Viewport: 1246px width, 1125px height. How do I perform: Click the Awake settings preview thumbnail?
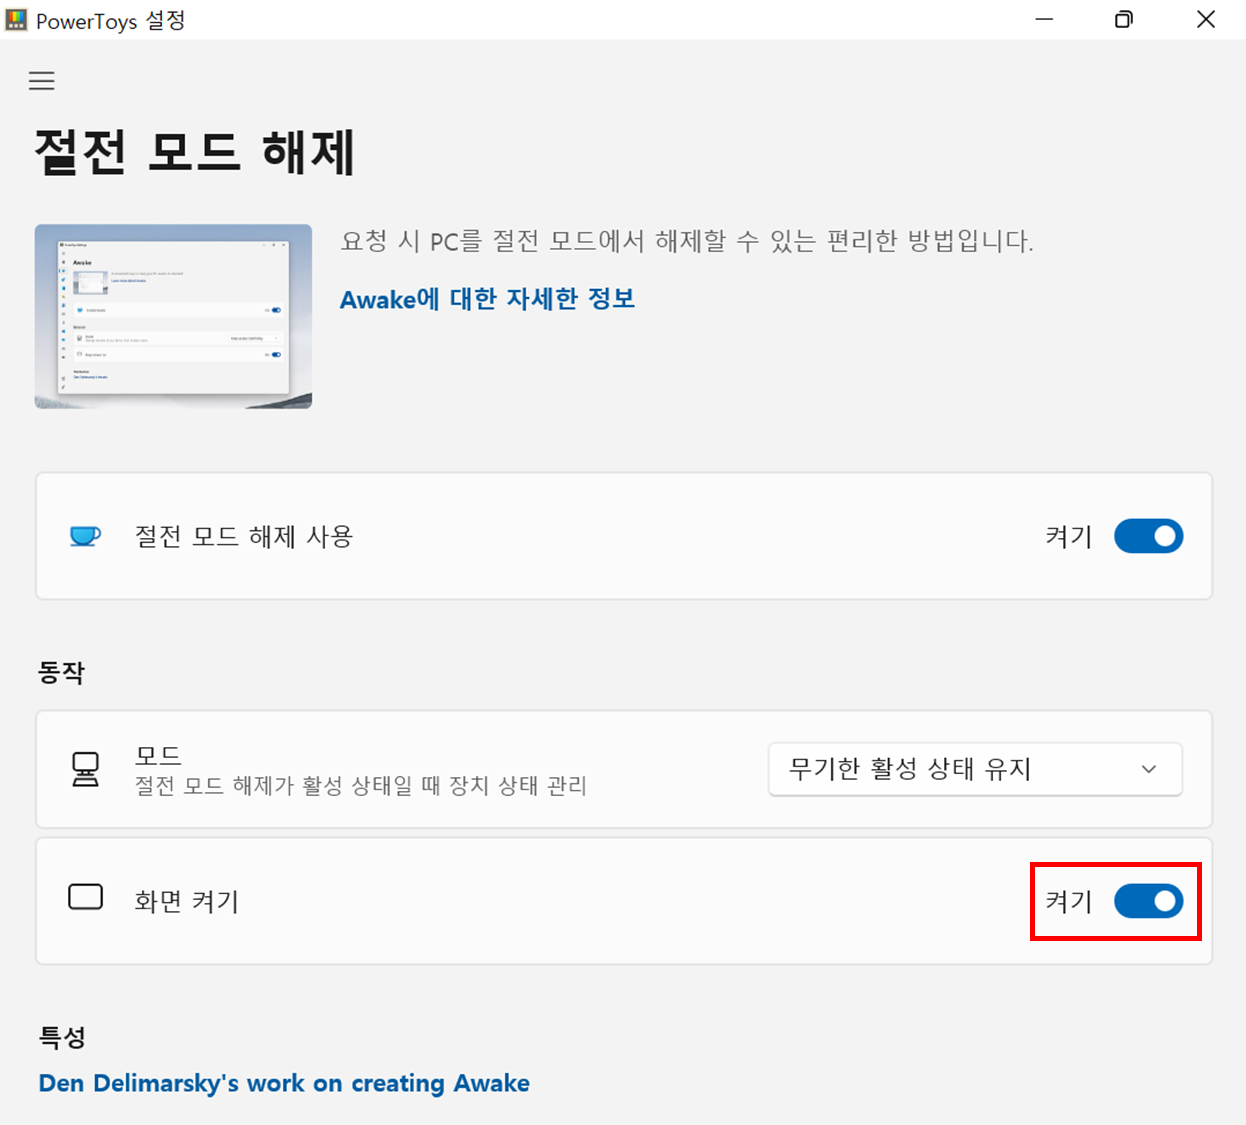coord(173,316)
